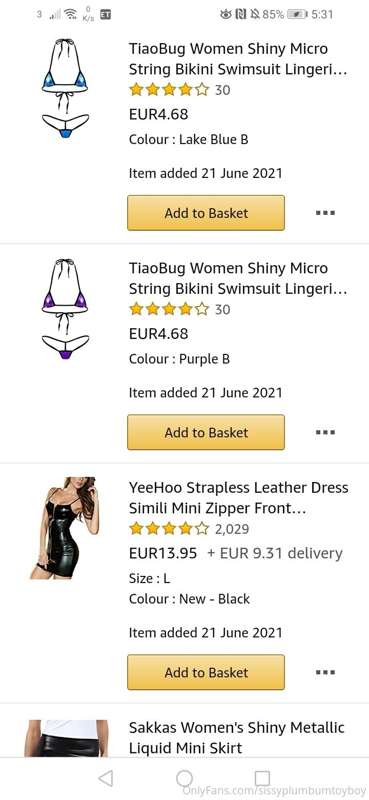Open Sakkas Shiny Metallic Liquid Mini Skirt

click(x=237, y=737)
